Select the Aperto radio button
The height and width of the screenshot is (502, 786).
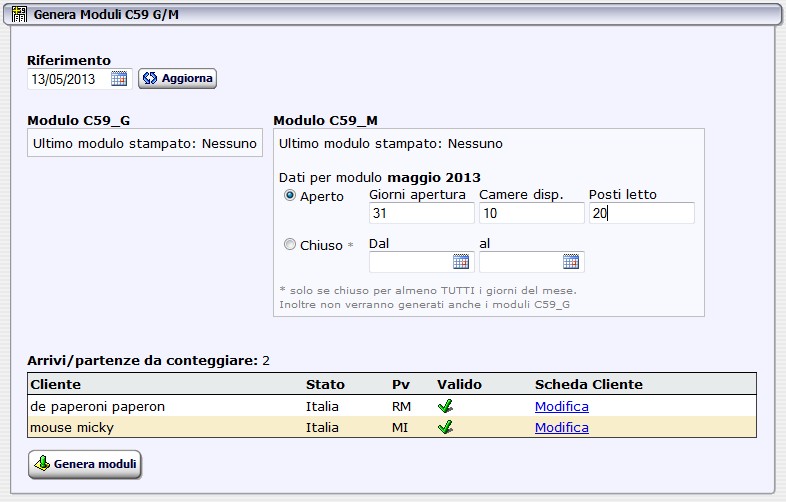pyautogui.click(x=290, y=196)
